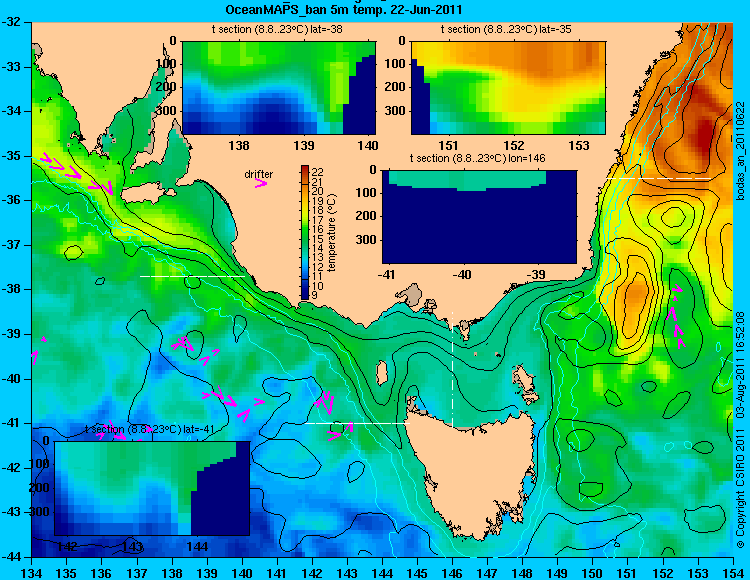Open the lat=-41 temperature section inset plot
750x580 pixels.
click(x=152, y=488)
